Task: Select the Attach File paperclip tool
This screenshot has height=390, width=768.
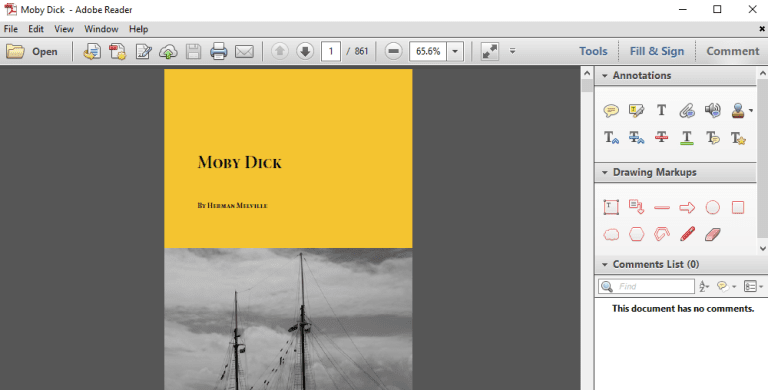Action: [x=687, y=111]
